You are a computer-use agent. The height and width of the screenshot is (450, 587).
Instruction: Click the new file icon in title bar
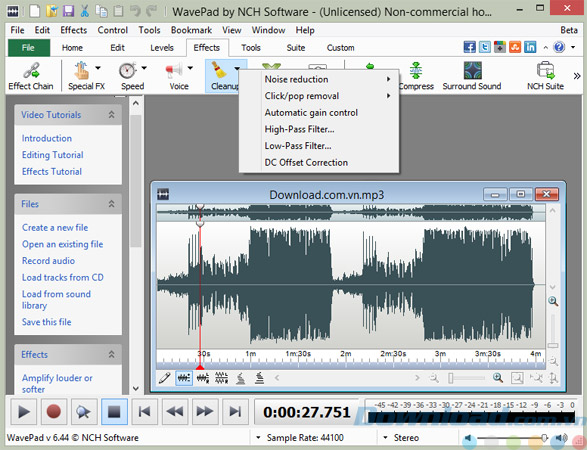pos(35,11)
